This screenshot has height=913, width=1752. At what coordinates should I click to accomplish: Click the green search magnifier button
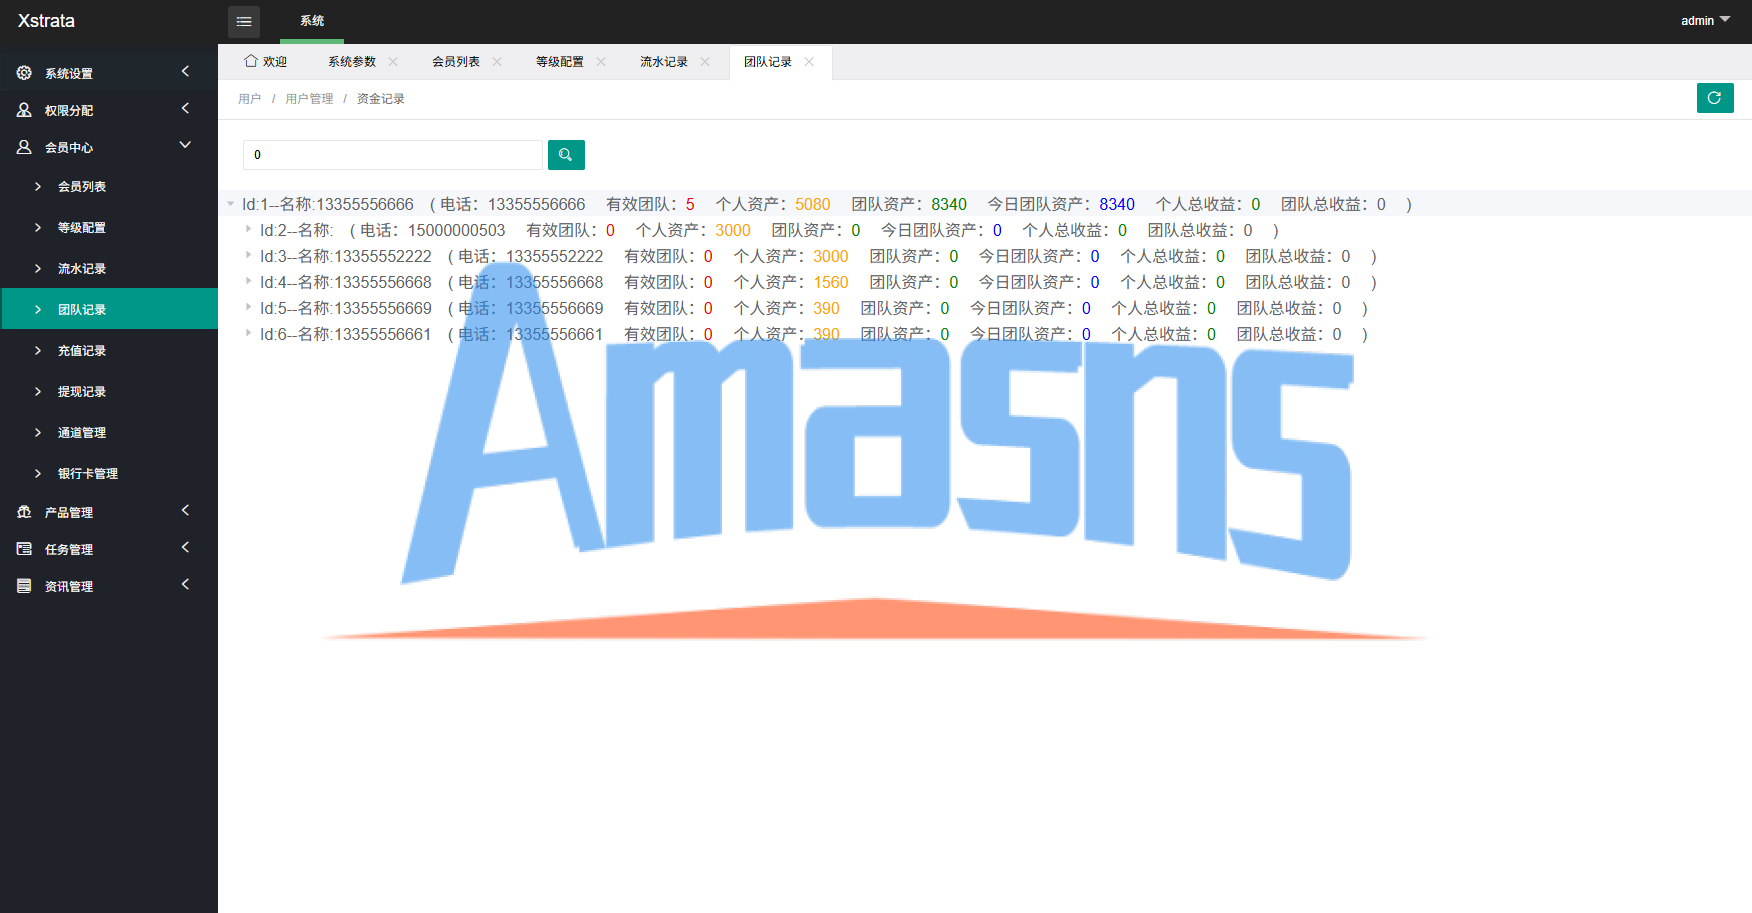coord(566,155)
